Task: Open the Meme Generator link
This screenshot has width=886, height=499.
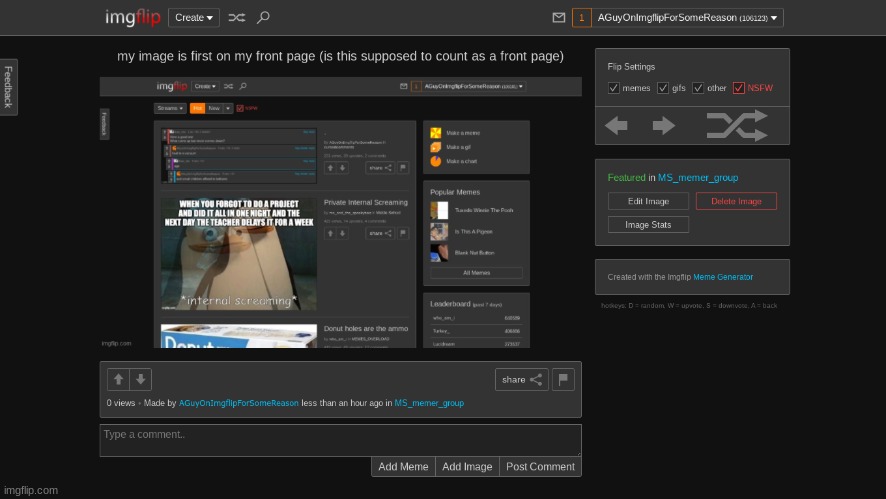Action: point(723,277)
